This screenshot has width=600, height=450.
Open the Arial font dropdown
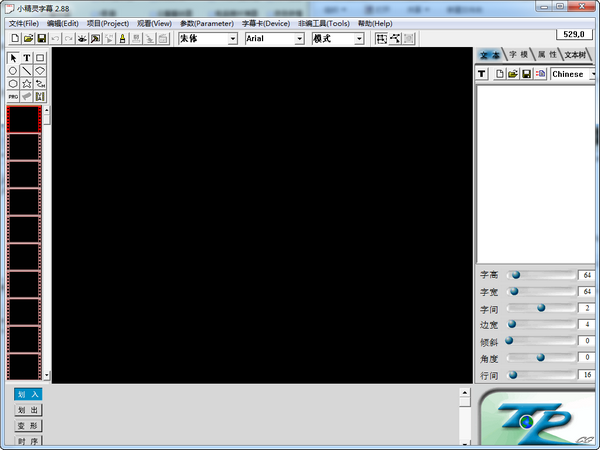300,39
